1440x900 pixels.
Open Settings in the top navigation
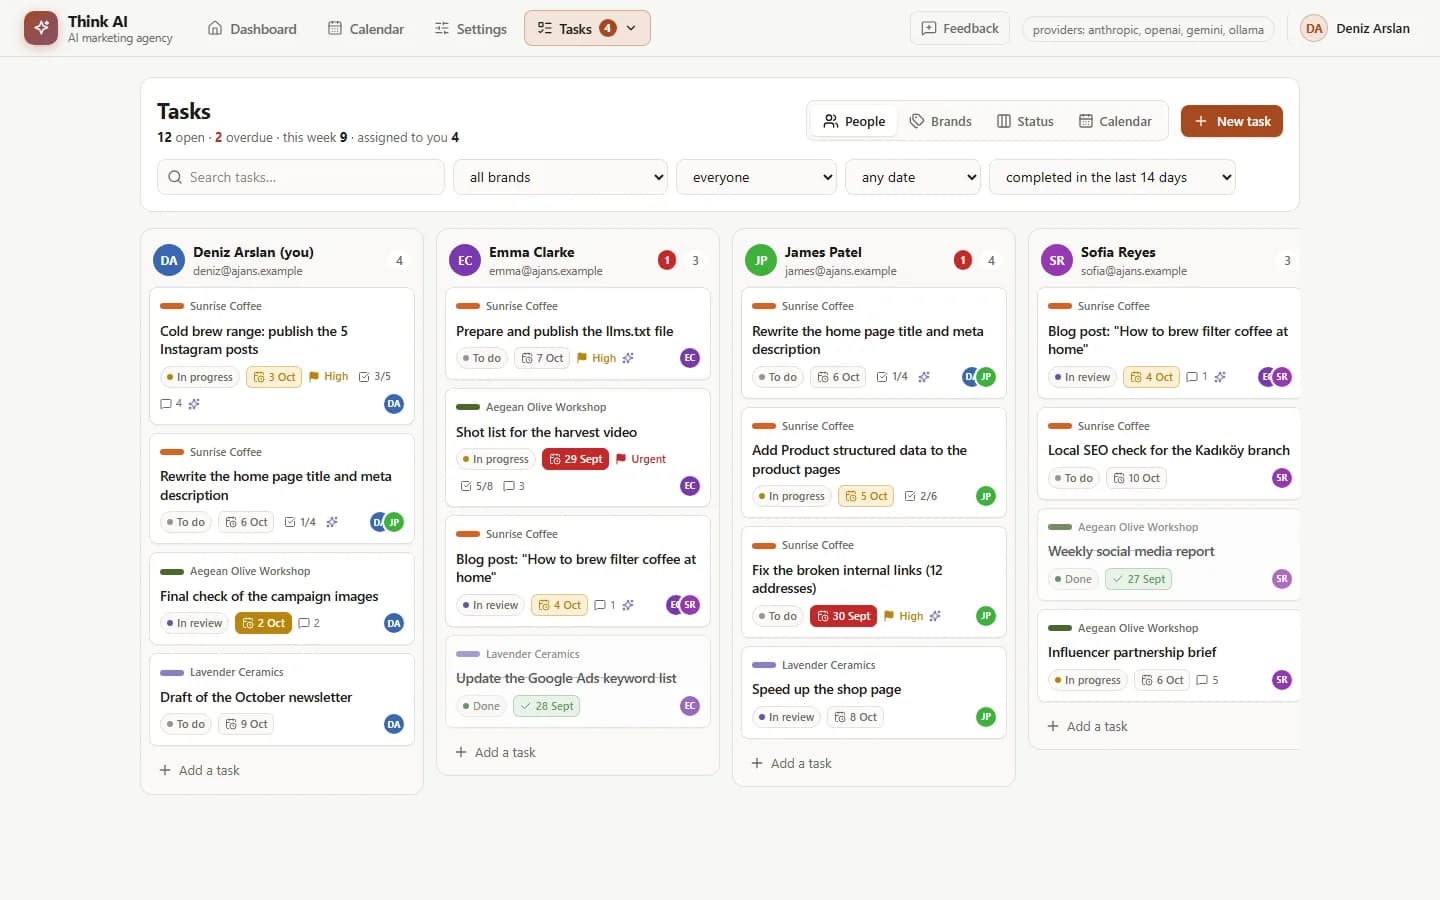pos(471,29)
